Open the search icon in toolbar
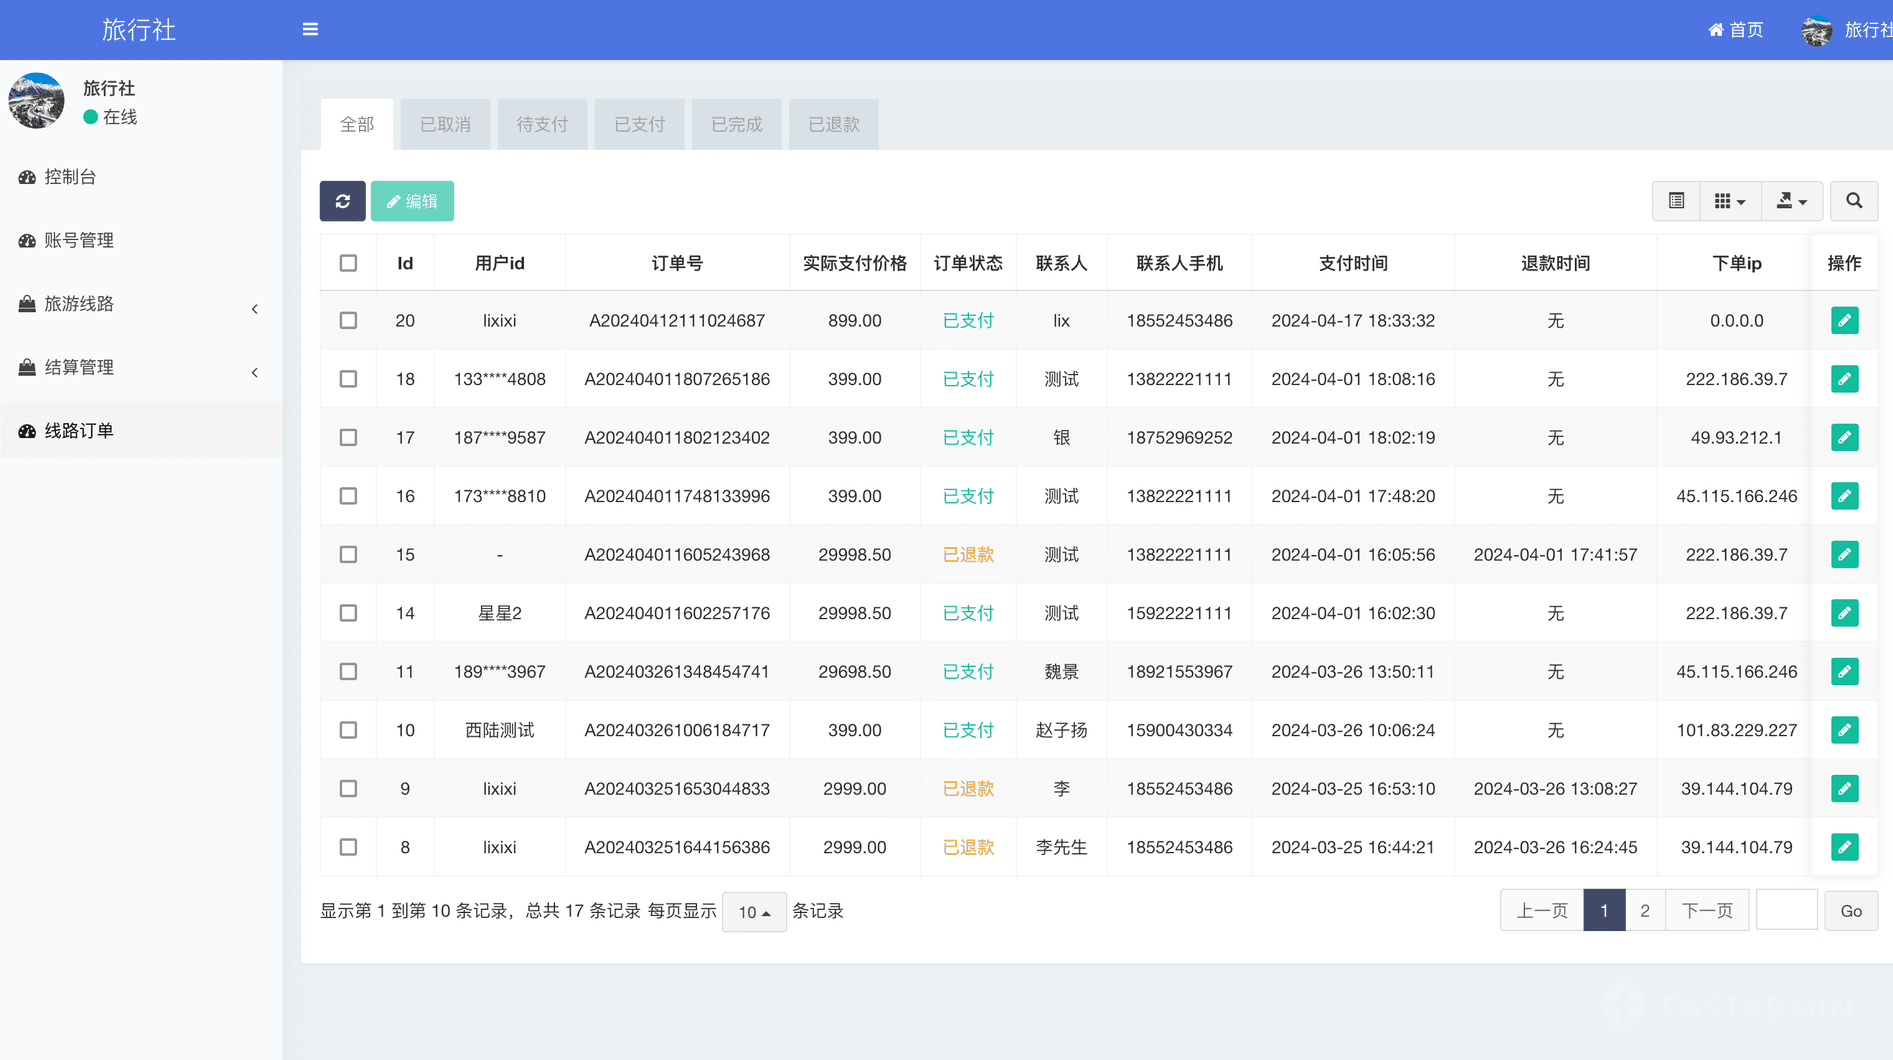This screenshot has width=1893, height=1060. tap(1853, 201)
